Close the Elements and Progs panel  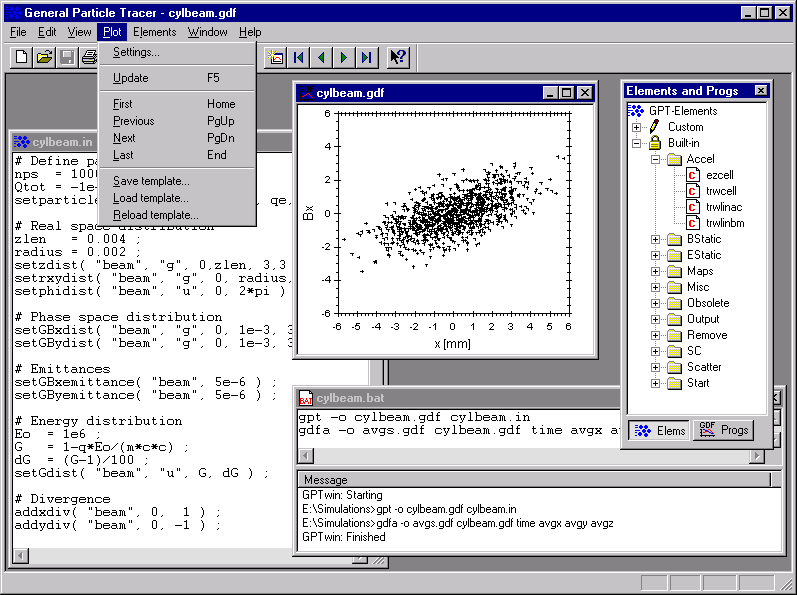[761, 91]
